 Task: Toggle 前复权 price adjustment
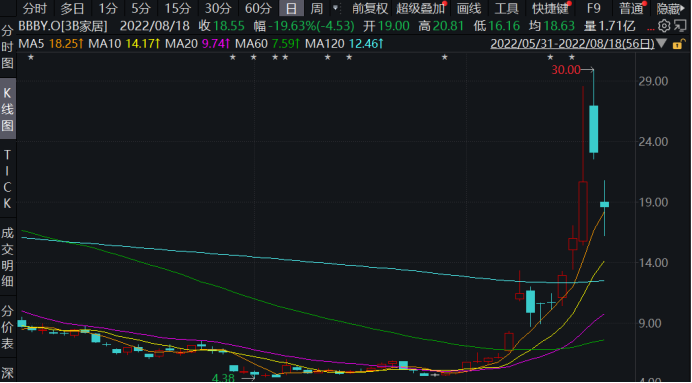370,8
